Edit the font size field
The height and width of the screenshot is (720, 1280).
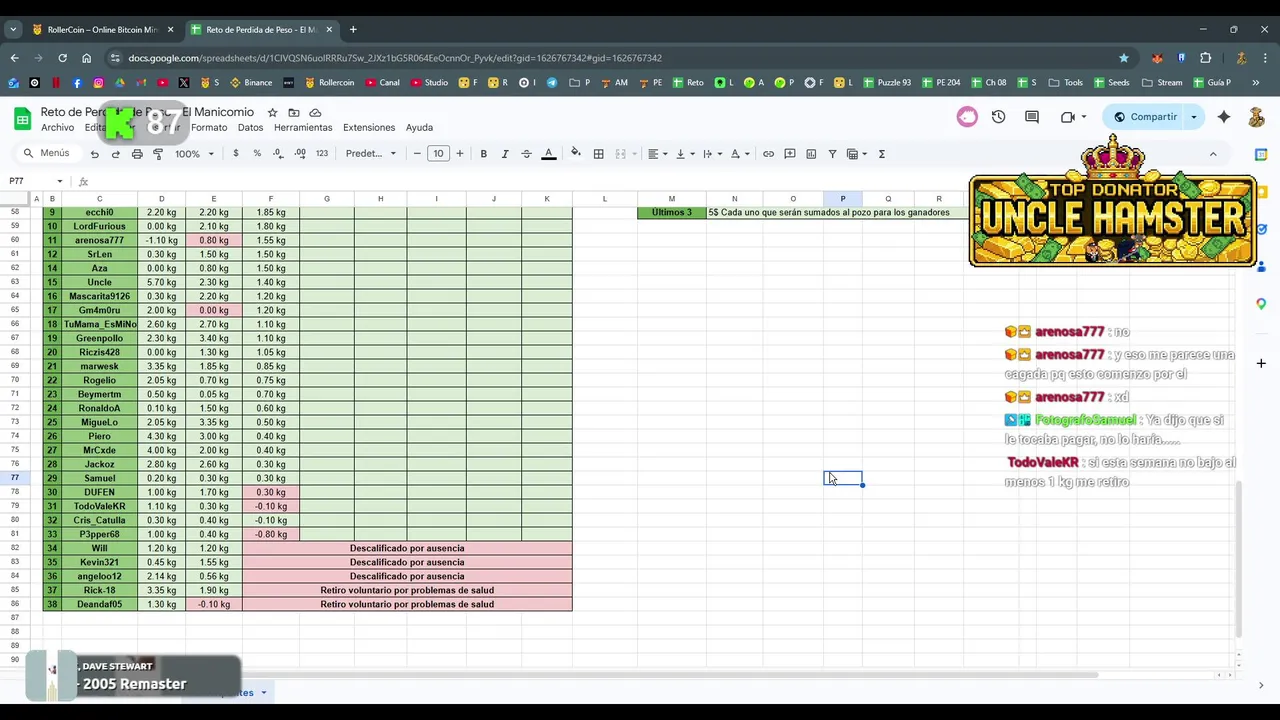coord(438,154)
